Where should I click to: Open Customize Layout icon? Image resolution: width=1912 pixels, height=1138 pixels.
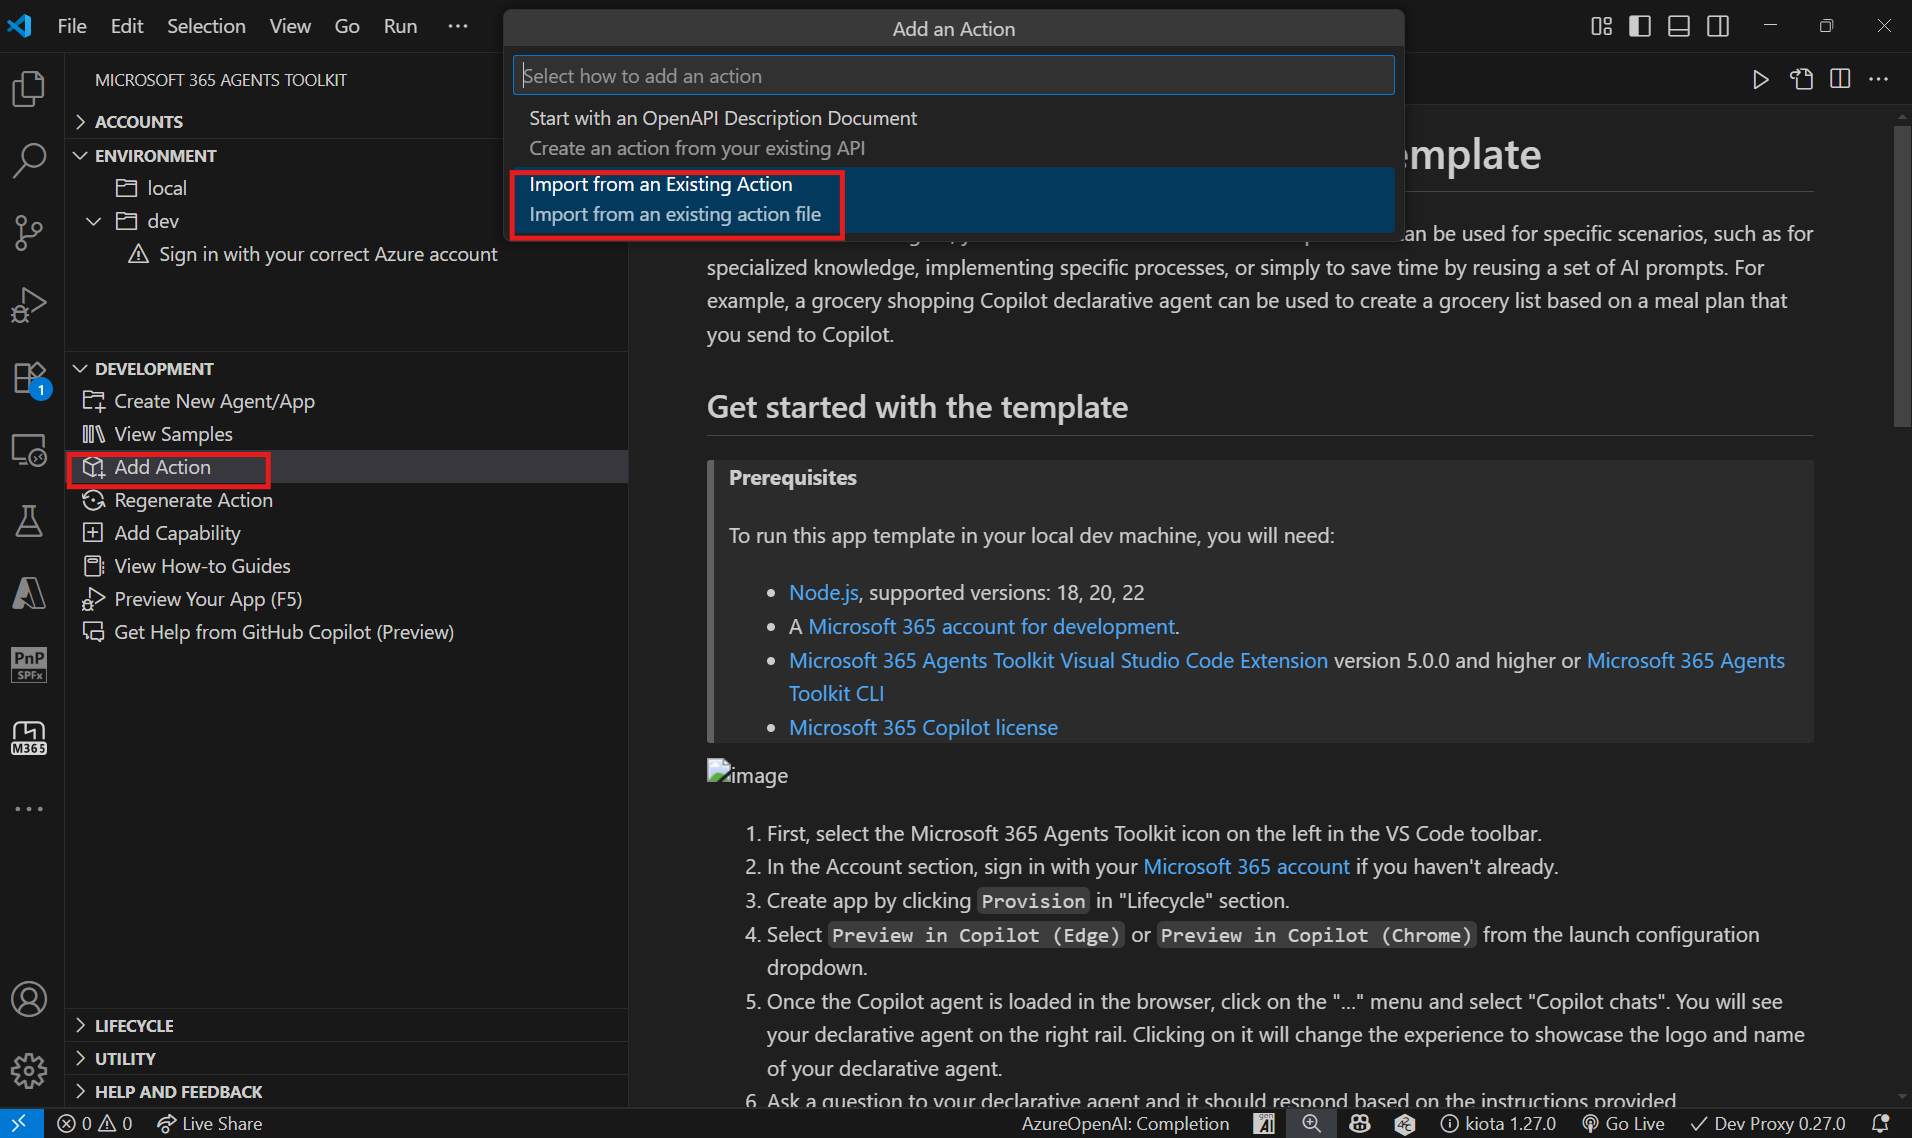pyautogui.click(x=1601, y=26)
